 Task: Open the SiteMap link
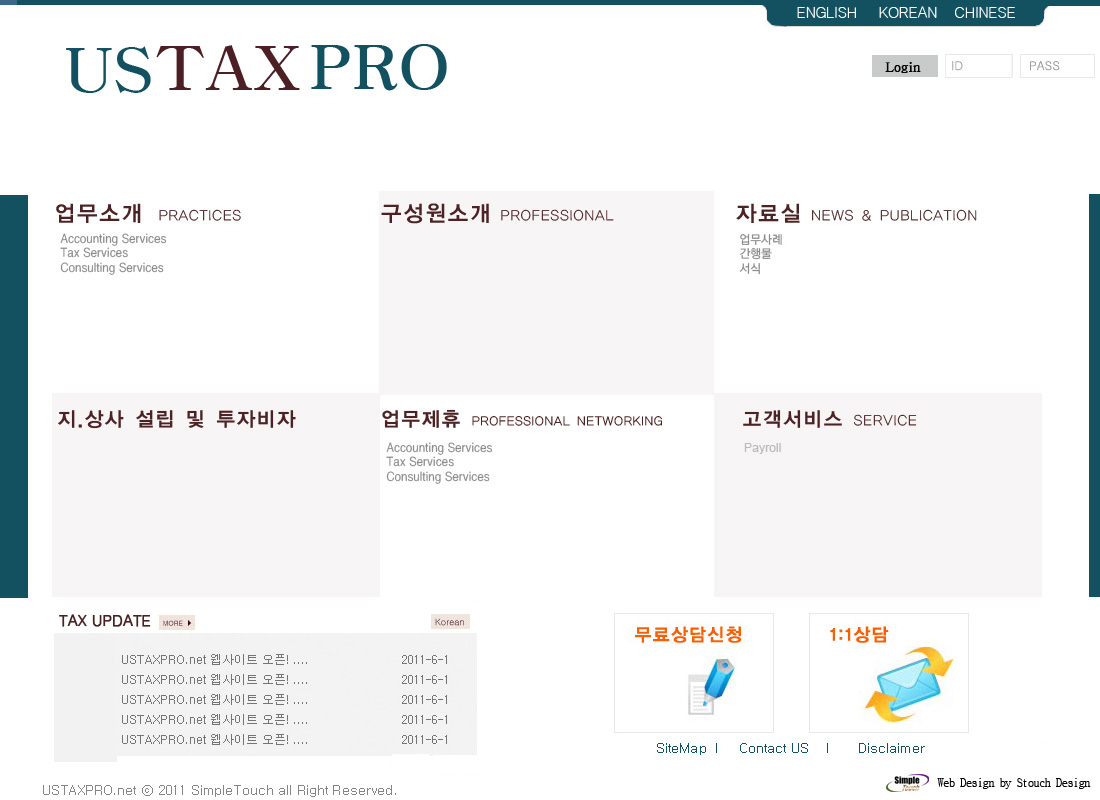(681, 748)
